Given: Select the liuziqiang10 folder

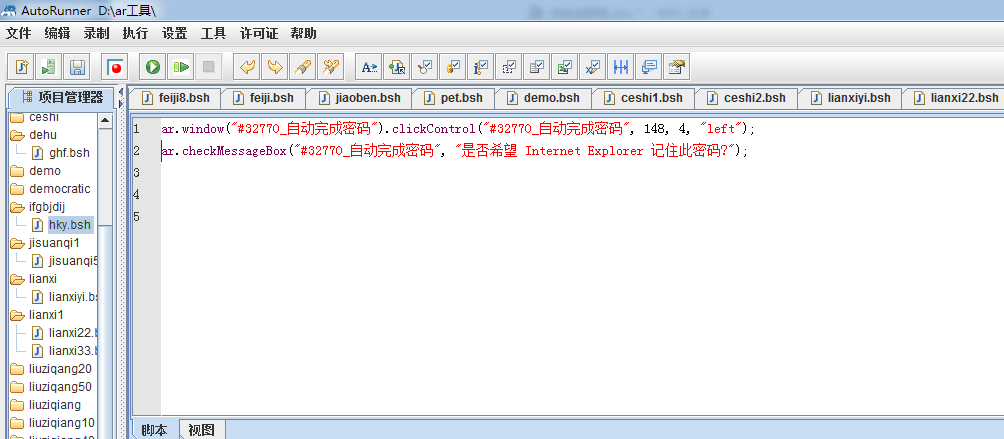Looking at the screenshot, I should 61,422.
